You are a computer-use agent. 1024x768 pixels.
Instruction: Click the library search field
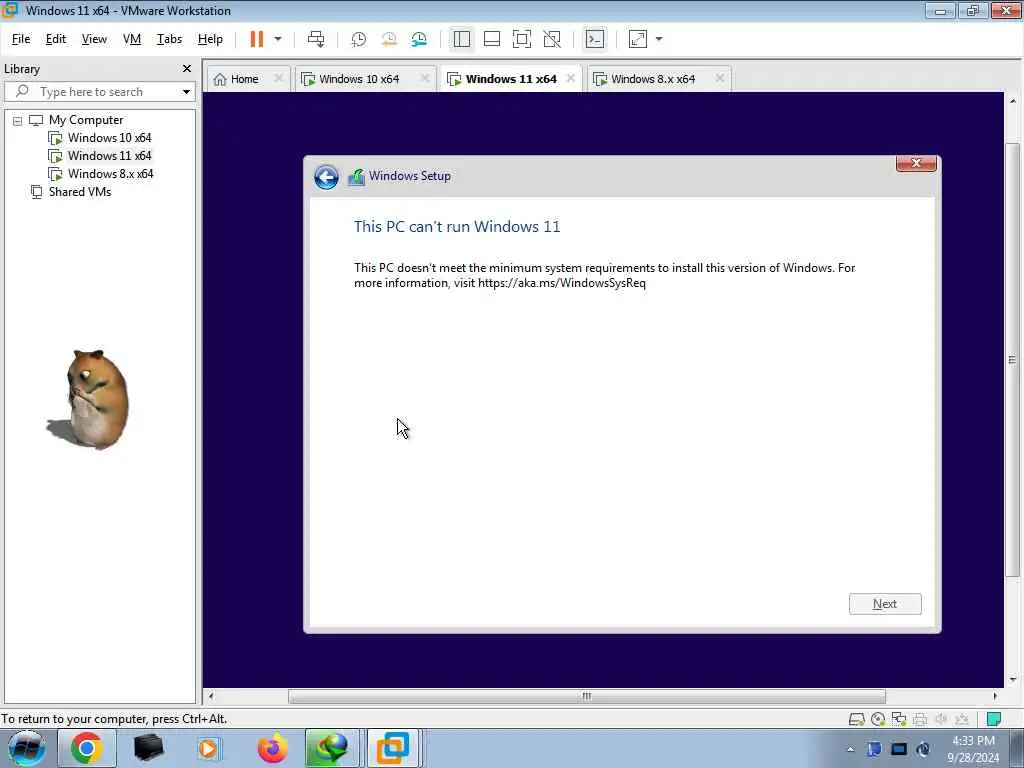[98, 92]
